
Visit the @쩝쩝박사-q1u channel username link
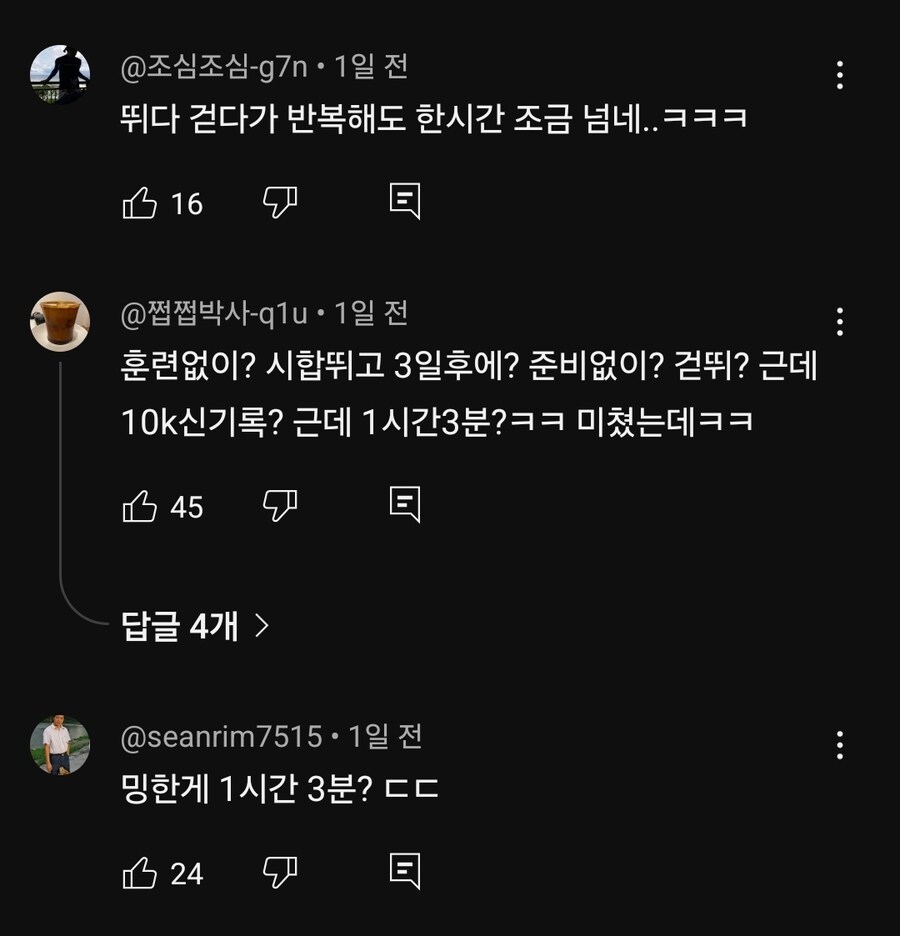click(214, 314)
